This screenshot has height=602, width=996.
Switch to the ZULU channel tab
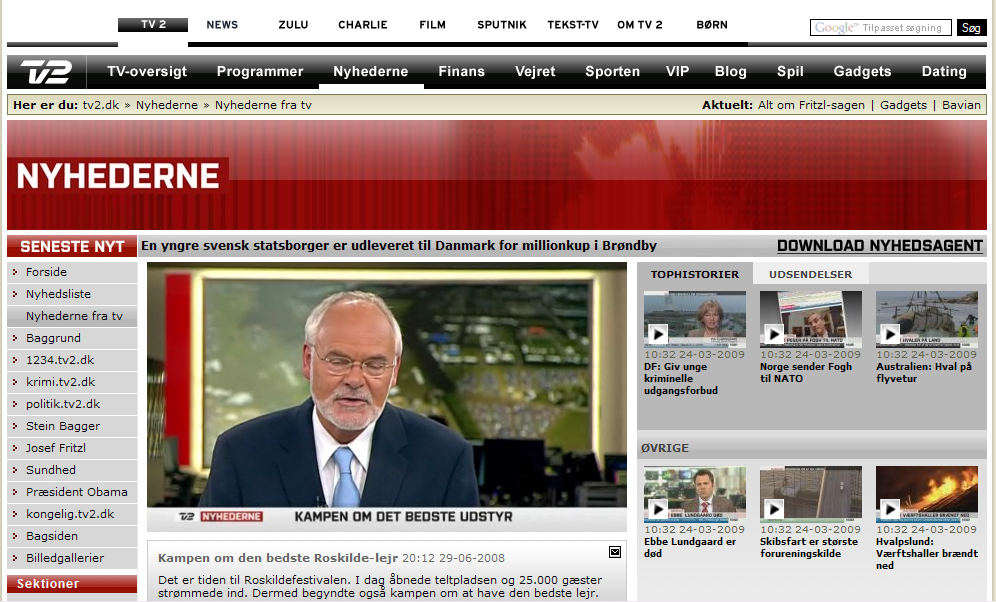(293, 25)
